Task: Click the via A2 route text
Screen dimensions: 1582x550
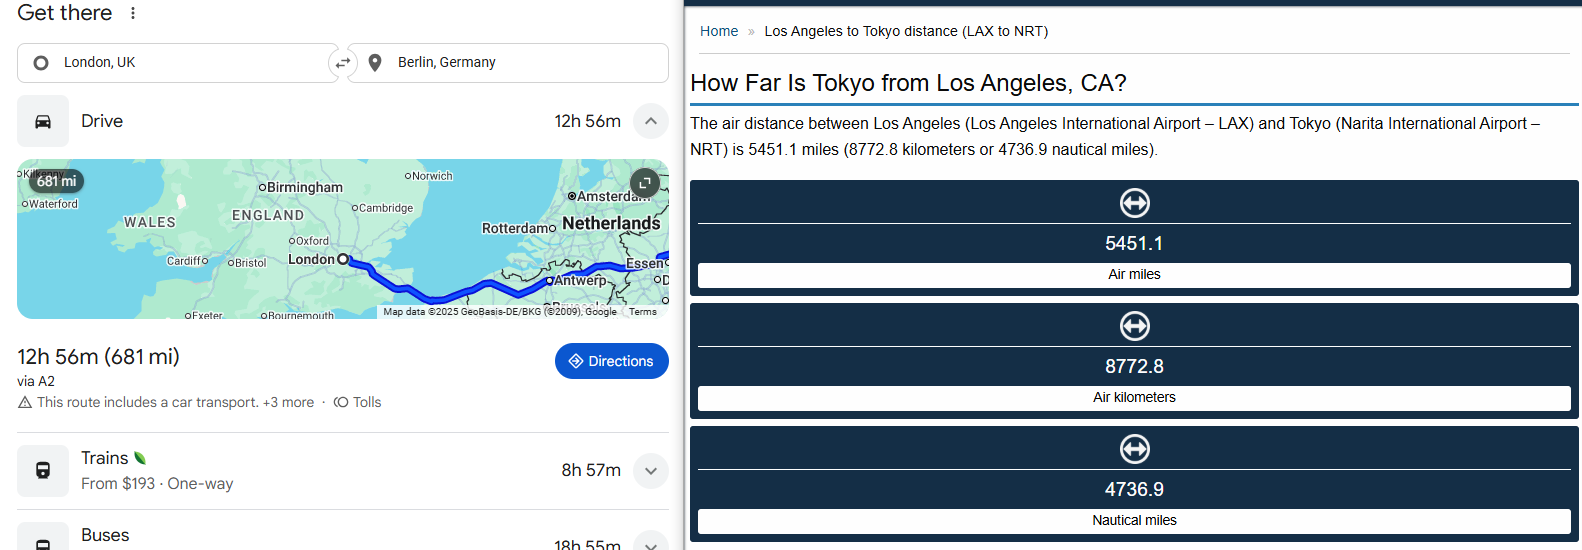Action: (36, 381)
